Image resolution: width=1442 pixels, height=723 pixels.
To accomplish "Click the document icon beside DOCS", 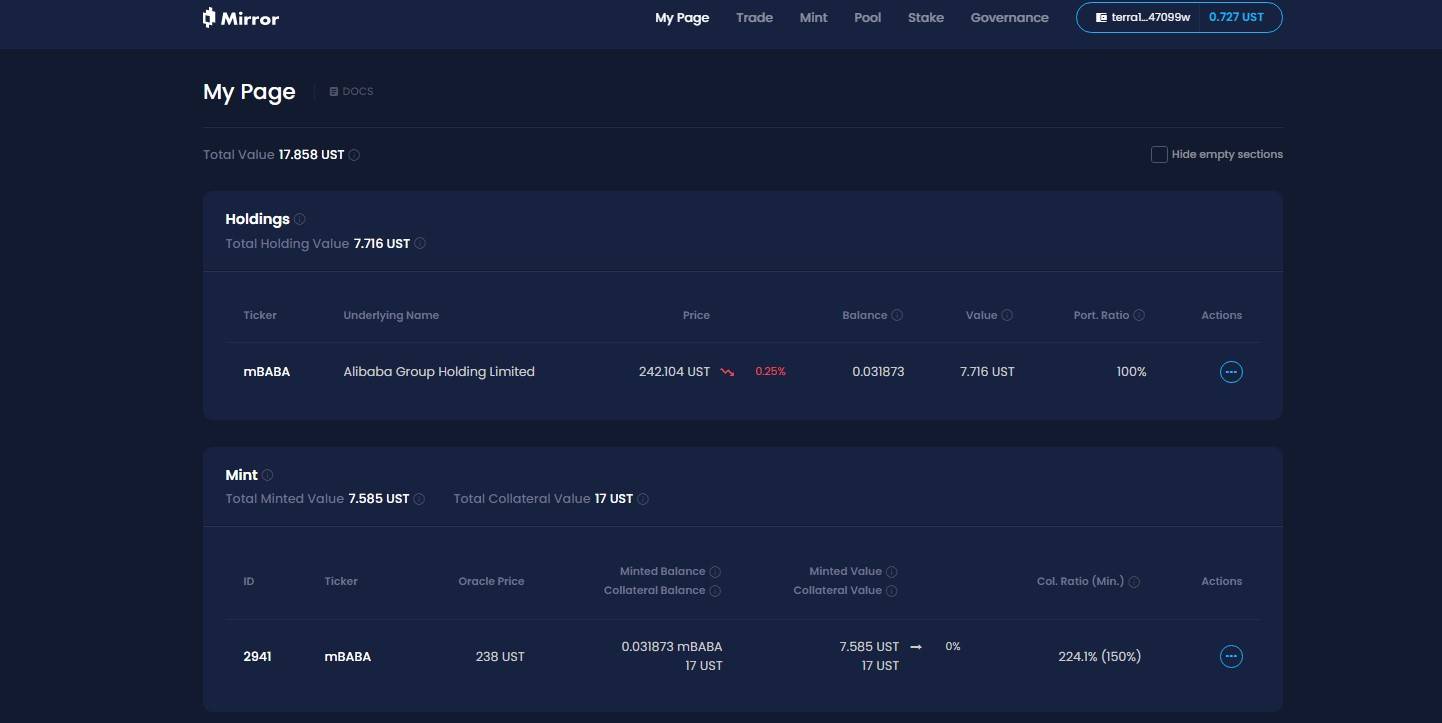I will (334, 91).
